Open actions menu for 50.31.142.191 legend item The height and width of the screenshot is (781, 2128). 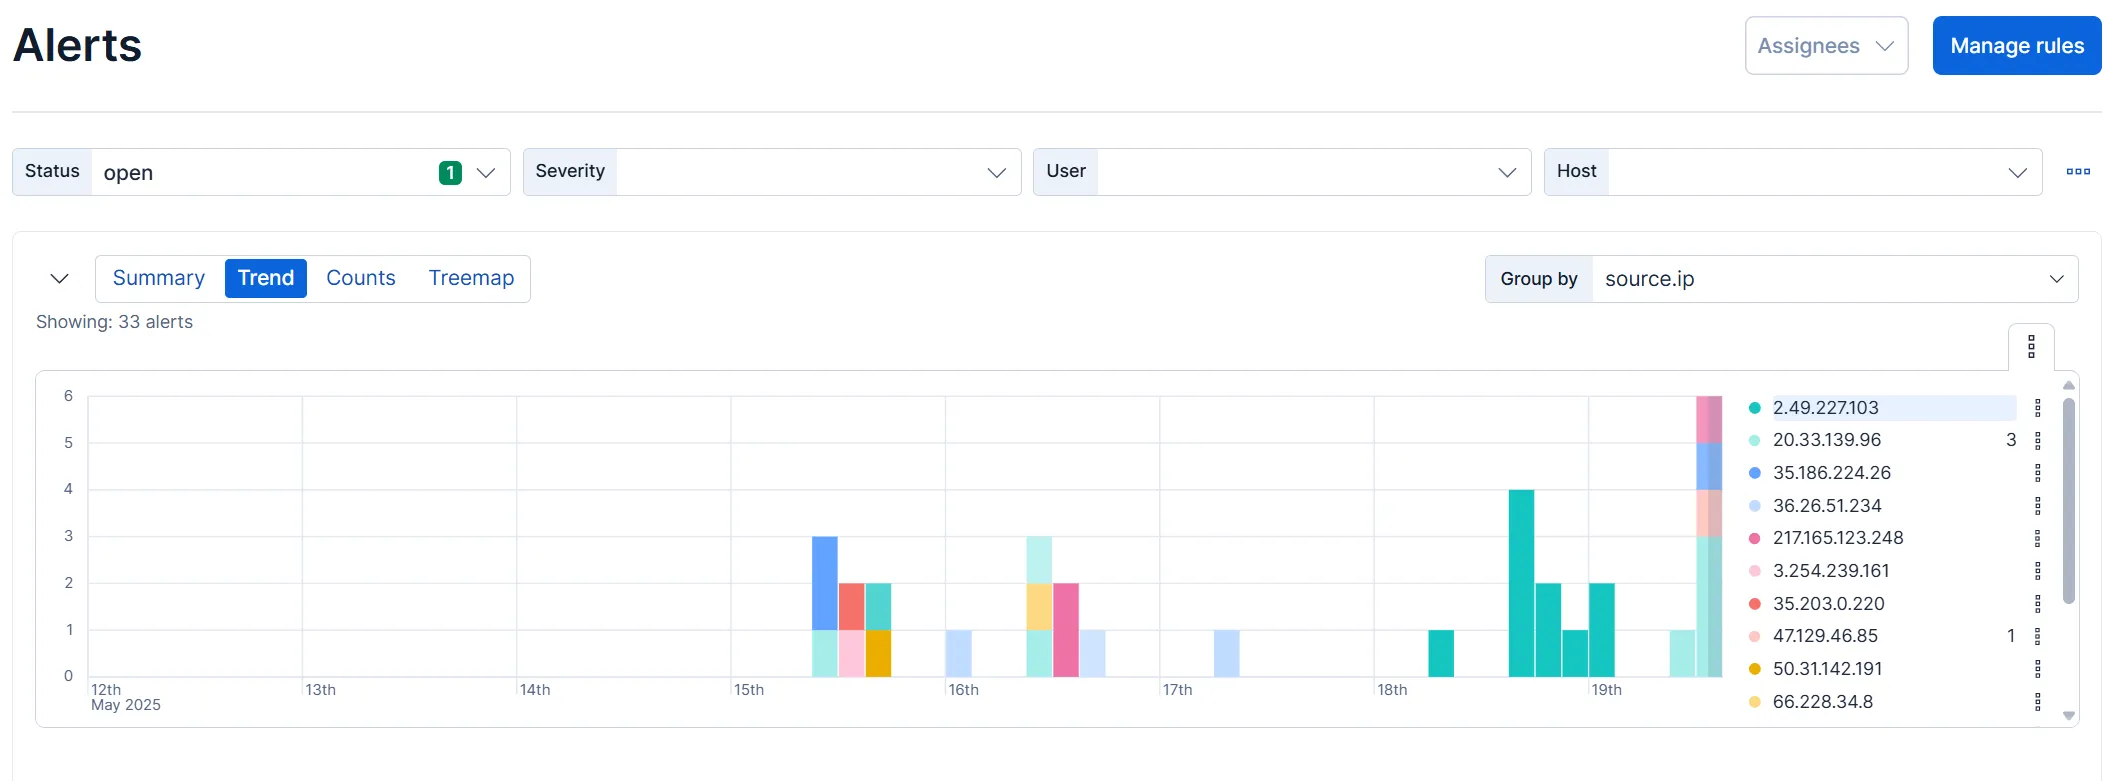2037,669
